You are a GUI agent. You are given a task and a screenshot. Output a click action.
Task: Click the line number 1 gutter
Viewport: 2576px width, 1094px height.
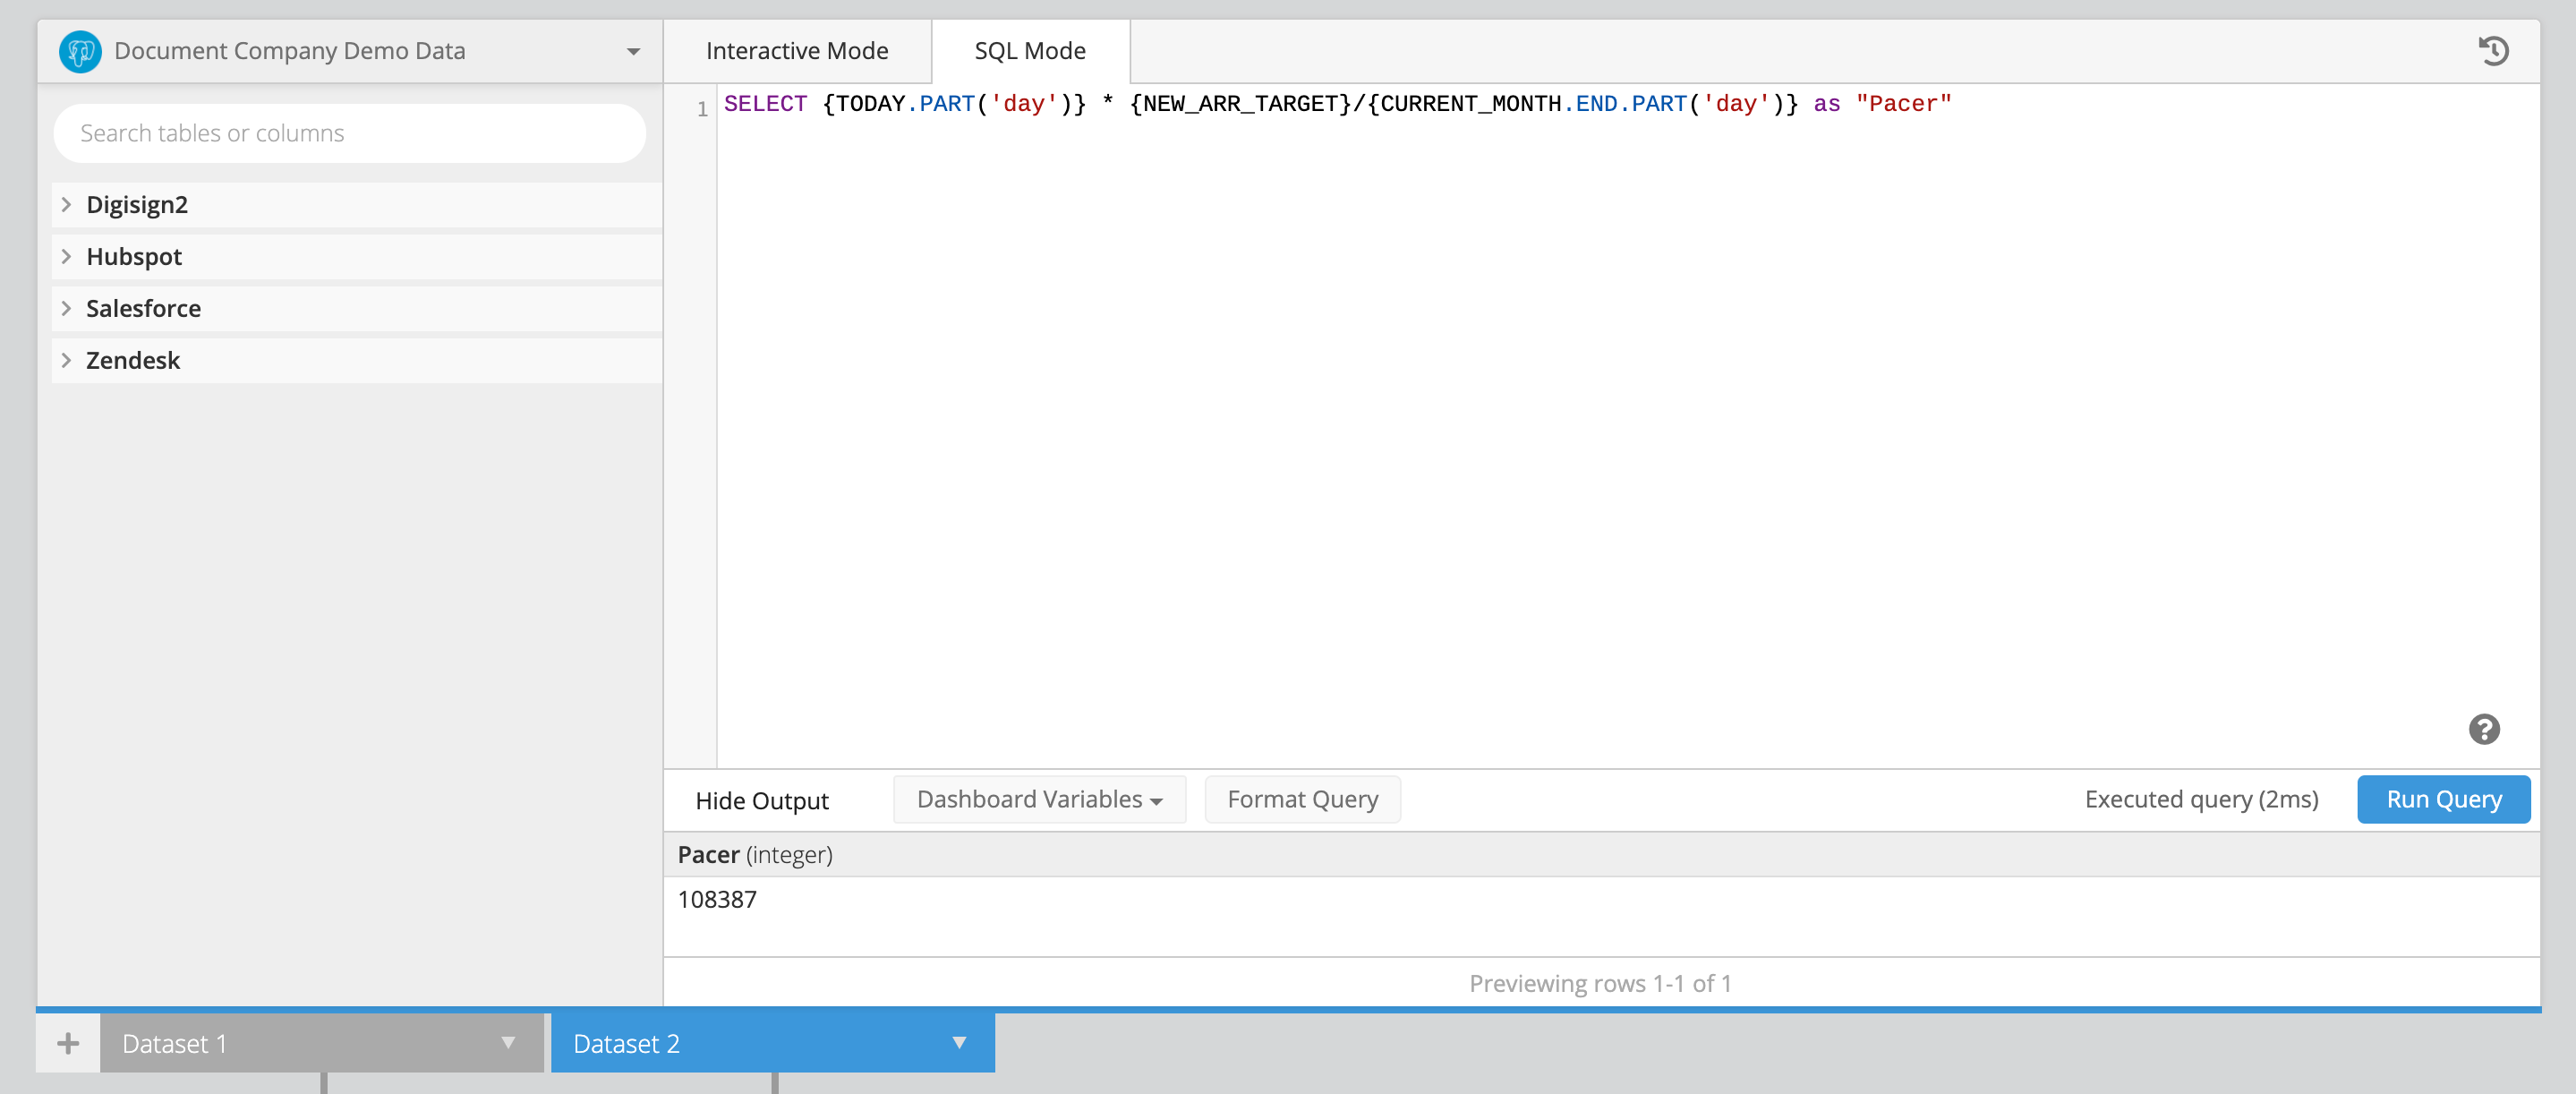[x=702, y=108]
